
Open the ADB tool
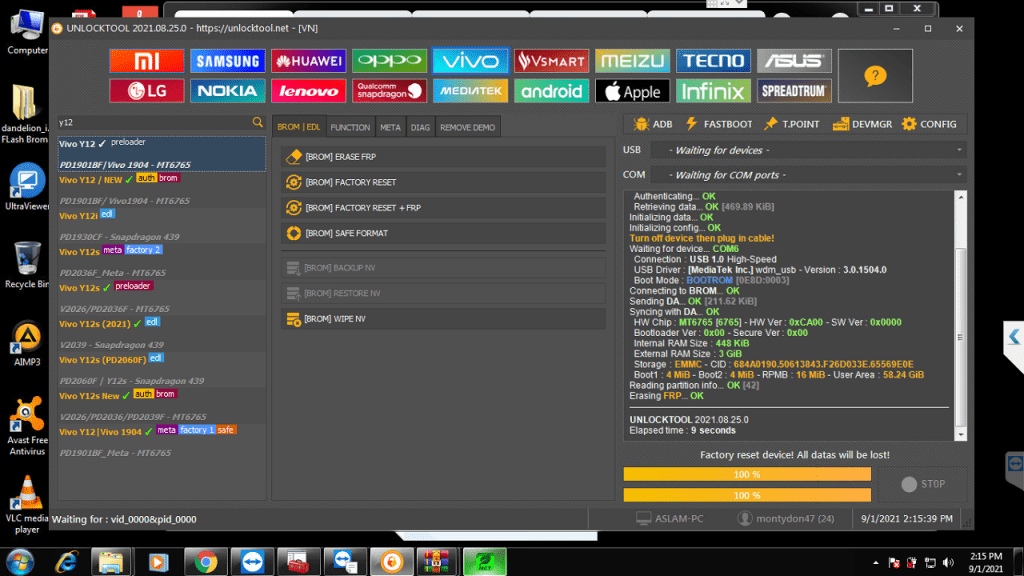[652, 124]
